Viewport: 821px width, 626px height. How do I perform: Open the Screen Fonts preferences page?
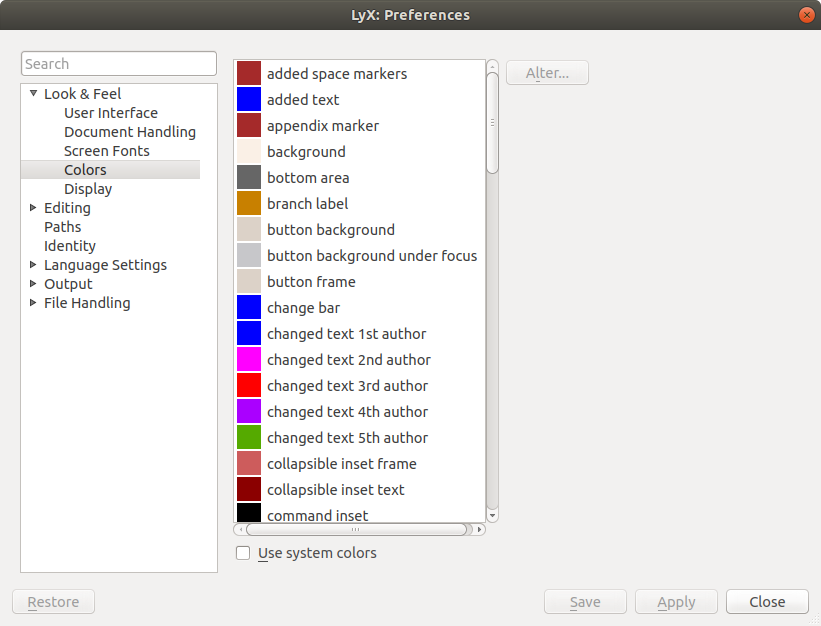point(107,151)
